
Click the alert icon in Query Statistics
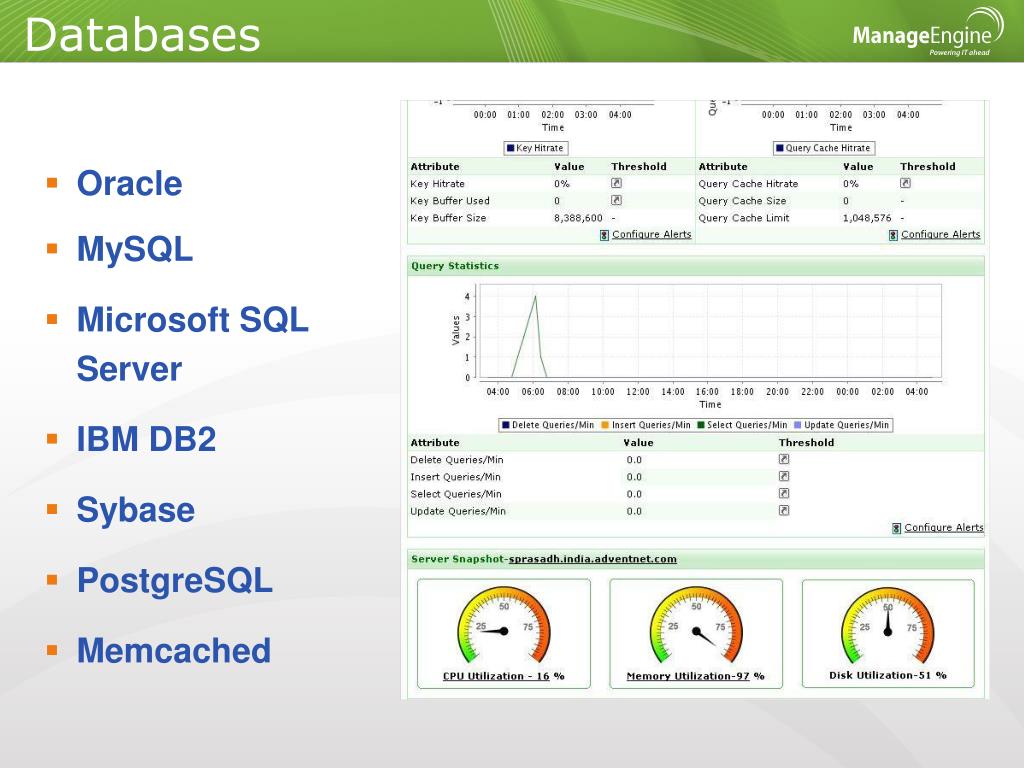pyautogui.click(x=896, y=528)
